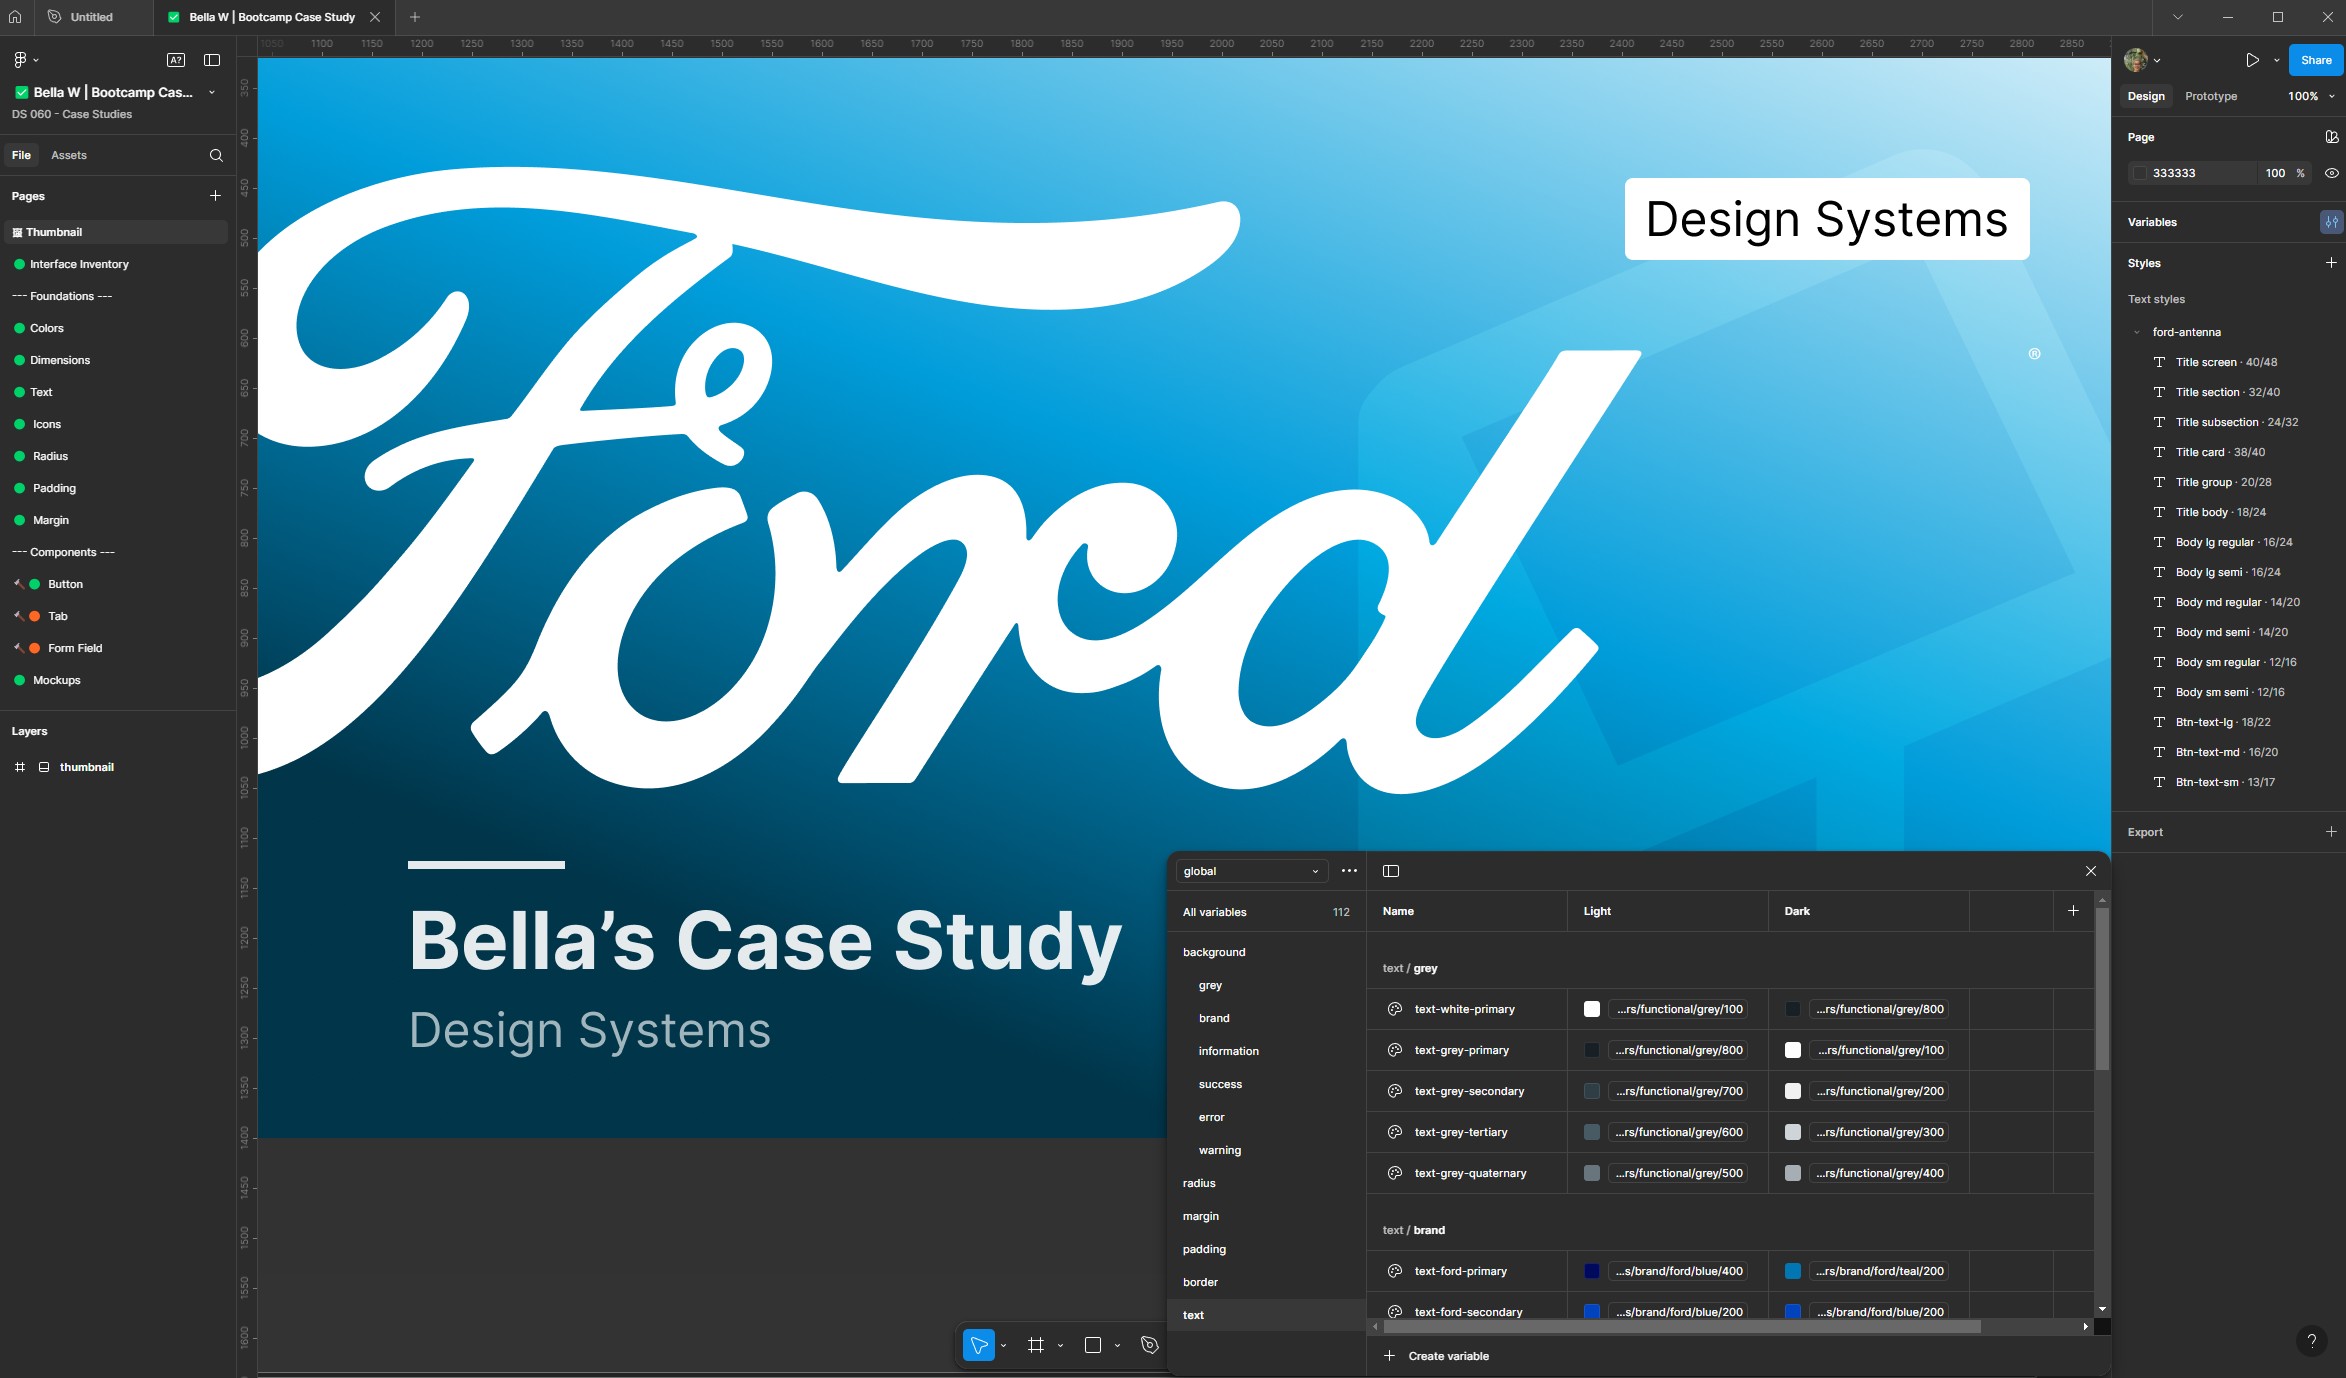This screenshot has height=1378, width=2346.
Task: Toggle the Variables filter control
Action: coord(2331,221)
